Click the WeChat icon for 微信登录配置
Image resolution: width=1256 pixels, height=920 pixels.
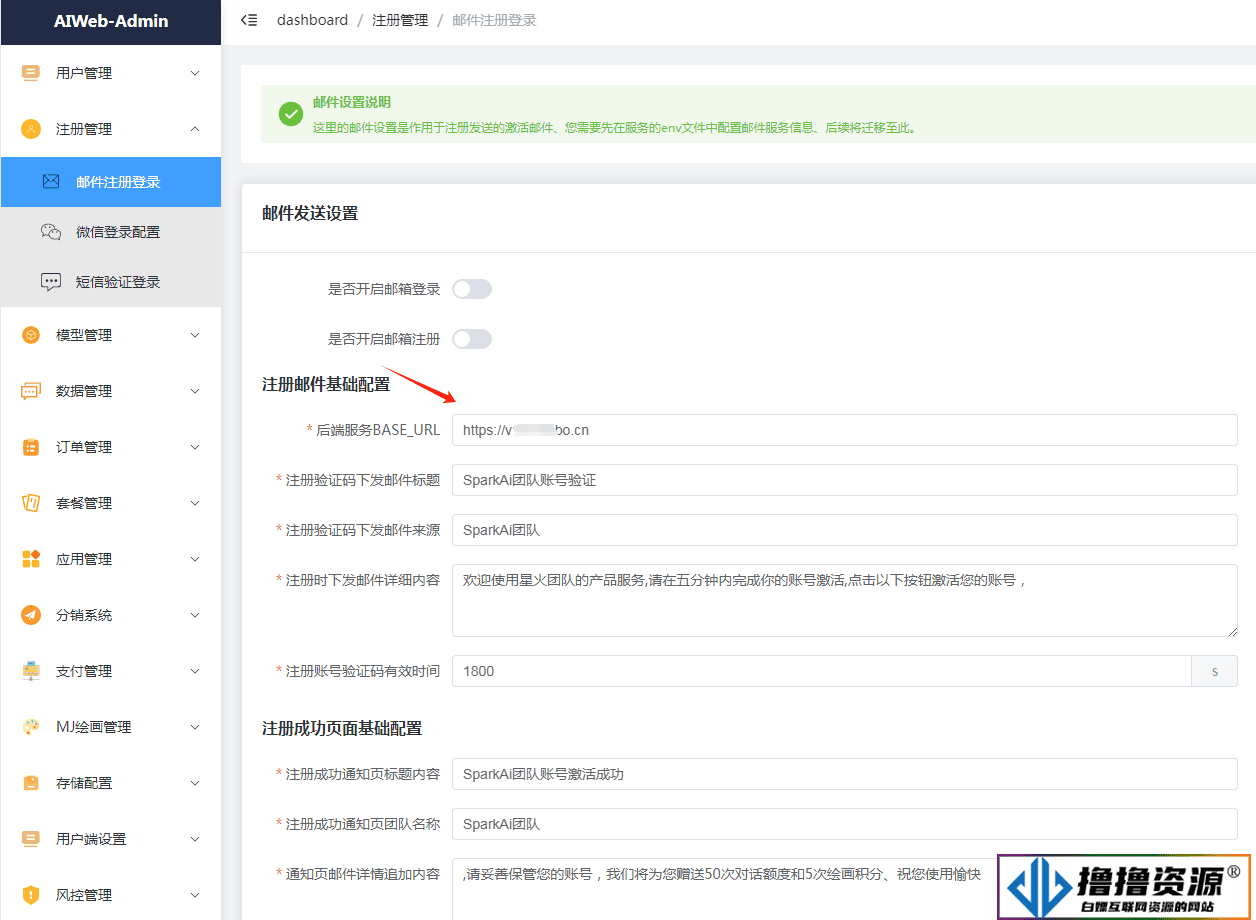(51, 232)
